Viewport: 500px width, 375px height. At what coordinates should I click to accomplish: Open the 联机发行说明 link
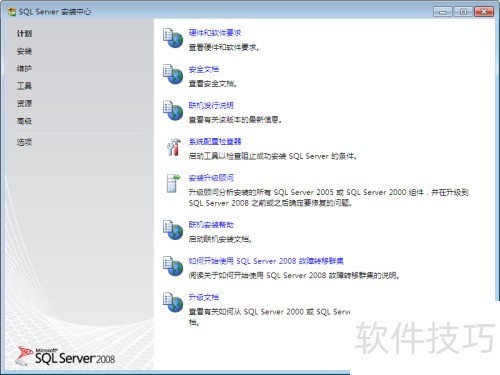[x=211, y=105]
